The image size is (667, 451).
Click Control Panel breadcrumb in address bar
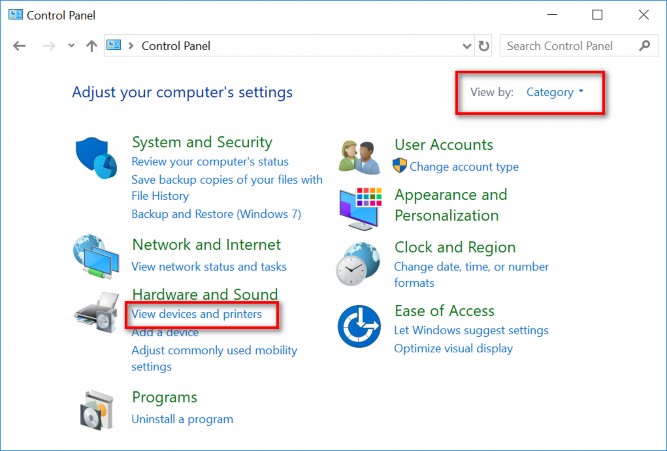tap(176, 46)
